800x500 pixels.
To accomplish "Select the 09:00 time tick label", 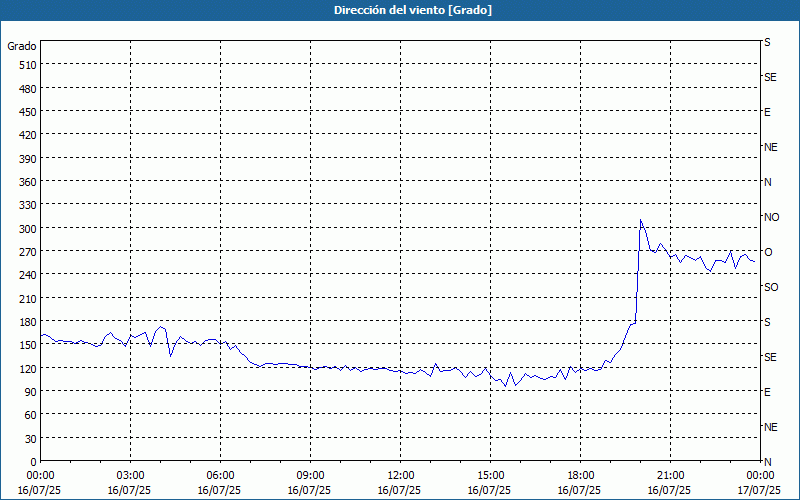I will (x=310, y=475).
